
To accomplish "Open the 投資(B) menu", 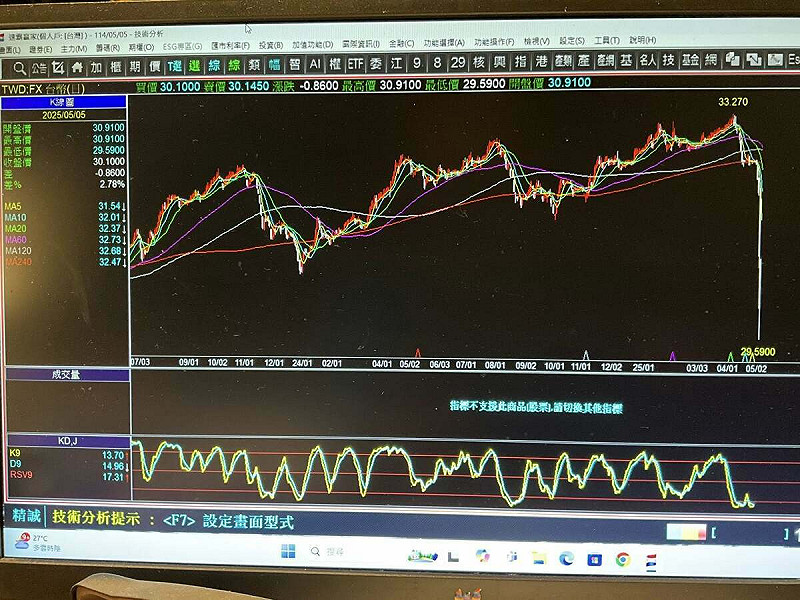I will point(271,45).
